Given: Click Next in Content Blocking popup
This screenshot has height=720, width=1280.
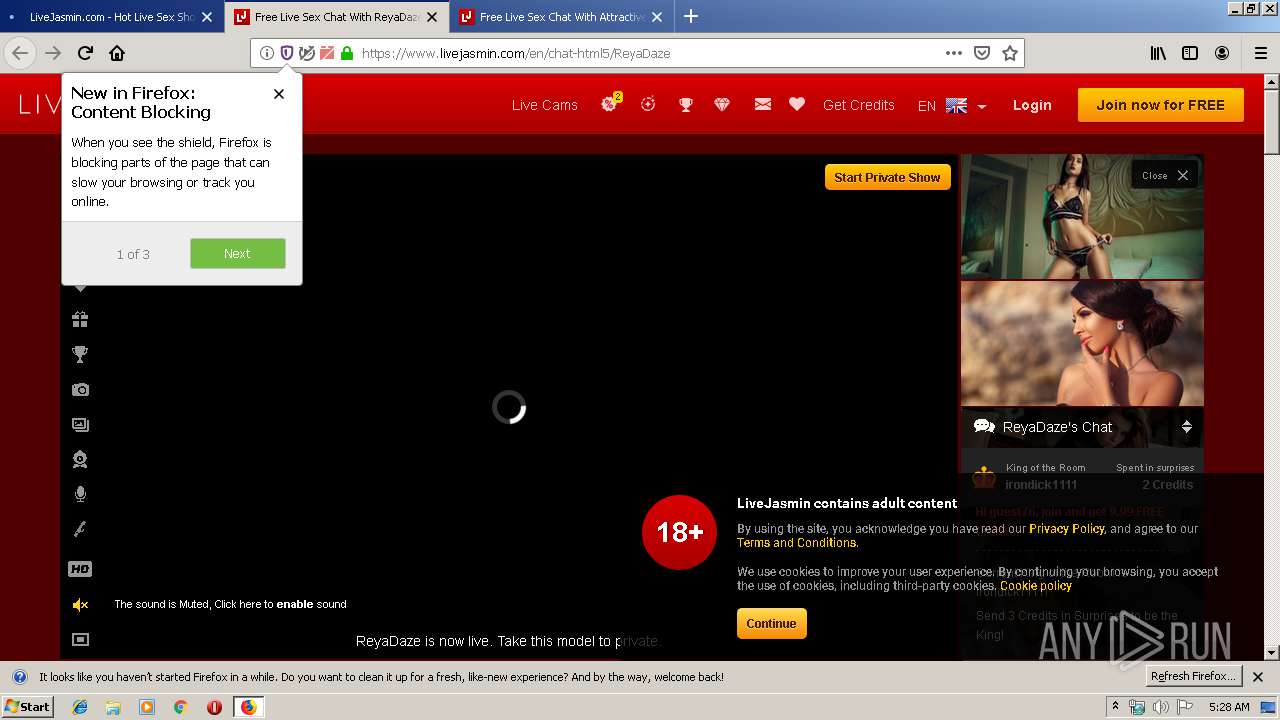Looking at the screenshot, I should tap(238, 253).
